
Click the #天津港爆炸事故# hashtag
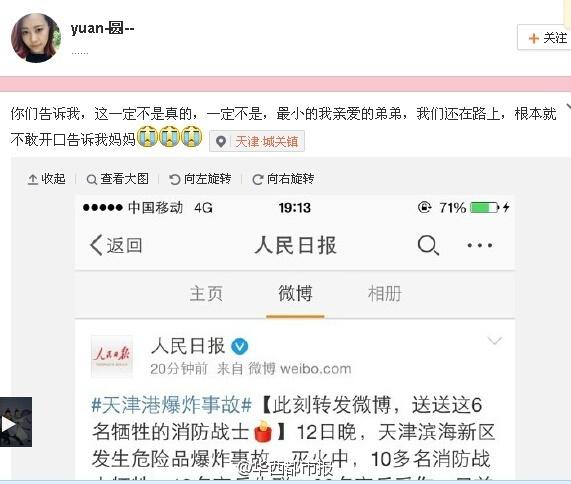(x=172, y=405)
